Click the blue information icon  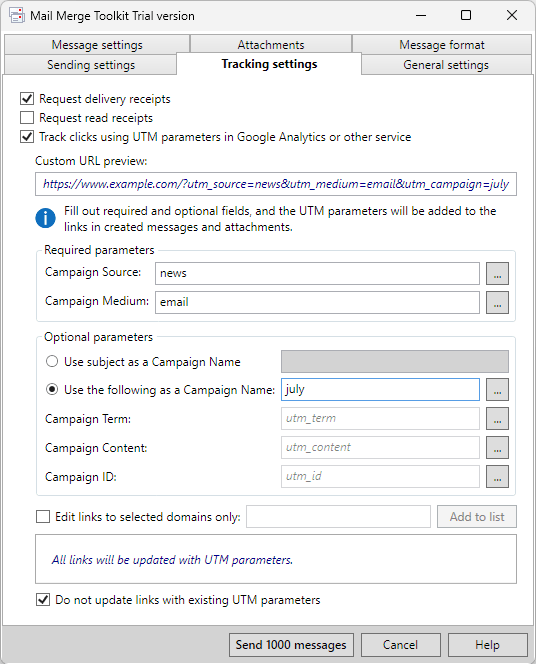click(x=45, y=218)
